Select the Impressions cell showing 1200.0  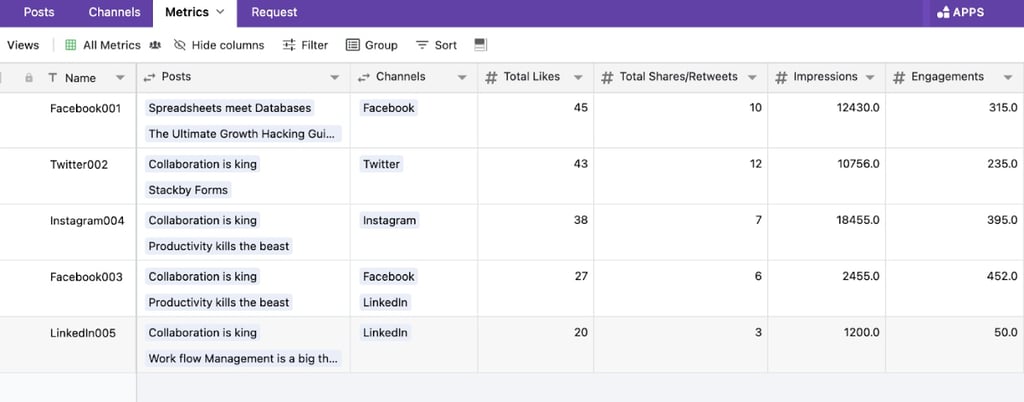[x=826, y=345]
